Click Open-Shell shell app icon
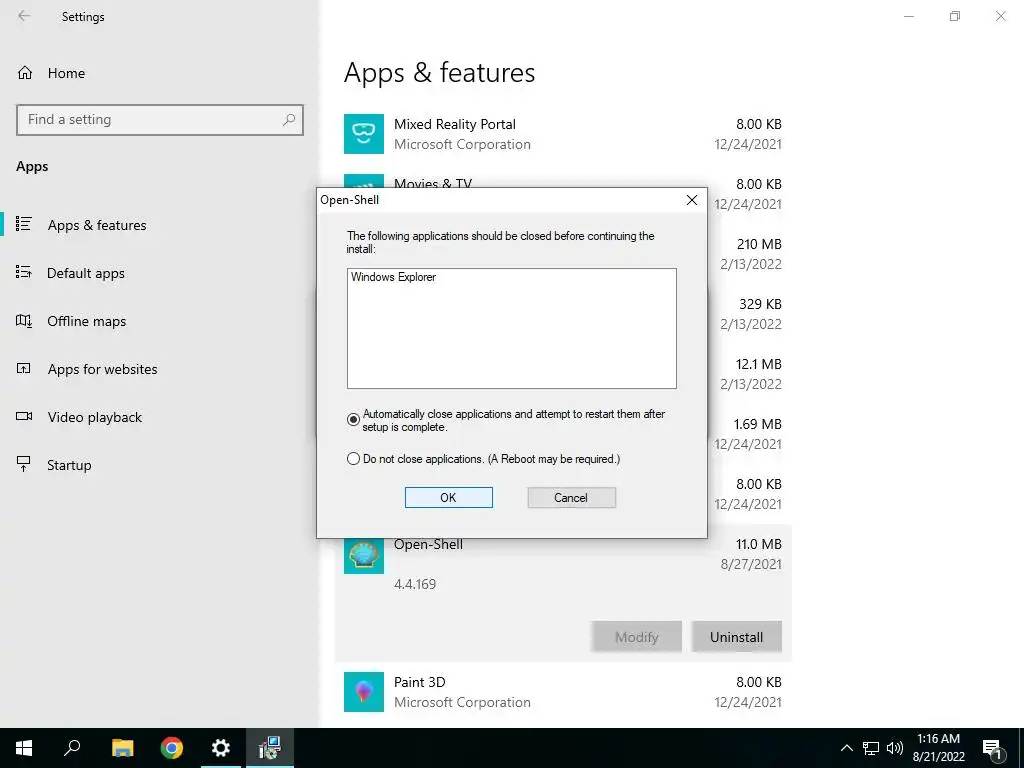This screenshot has height=768, width=1024. tap(364, 554)
